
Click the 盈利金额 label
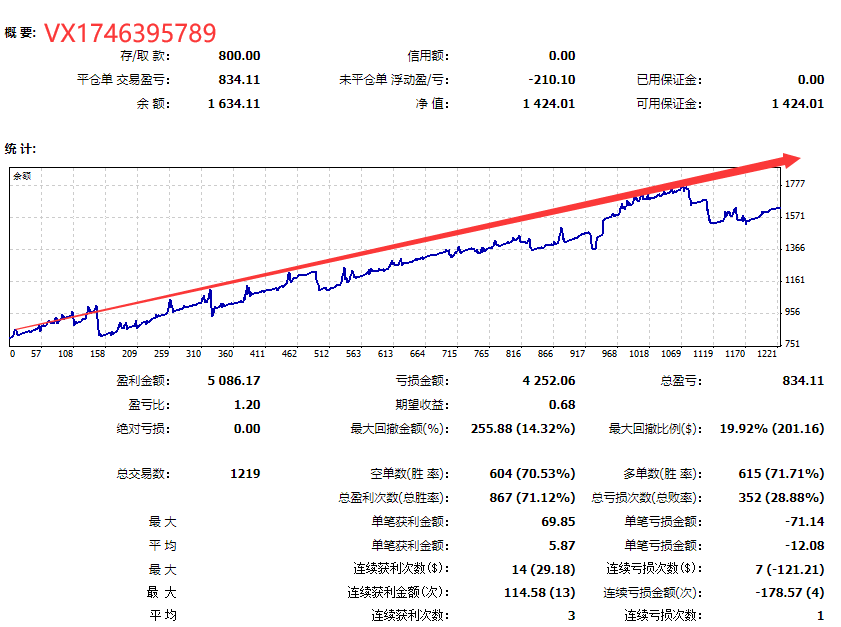[x=143, y=381]
